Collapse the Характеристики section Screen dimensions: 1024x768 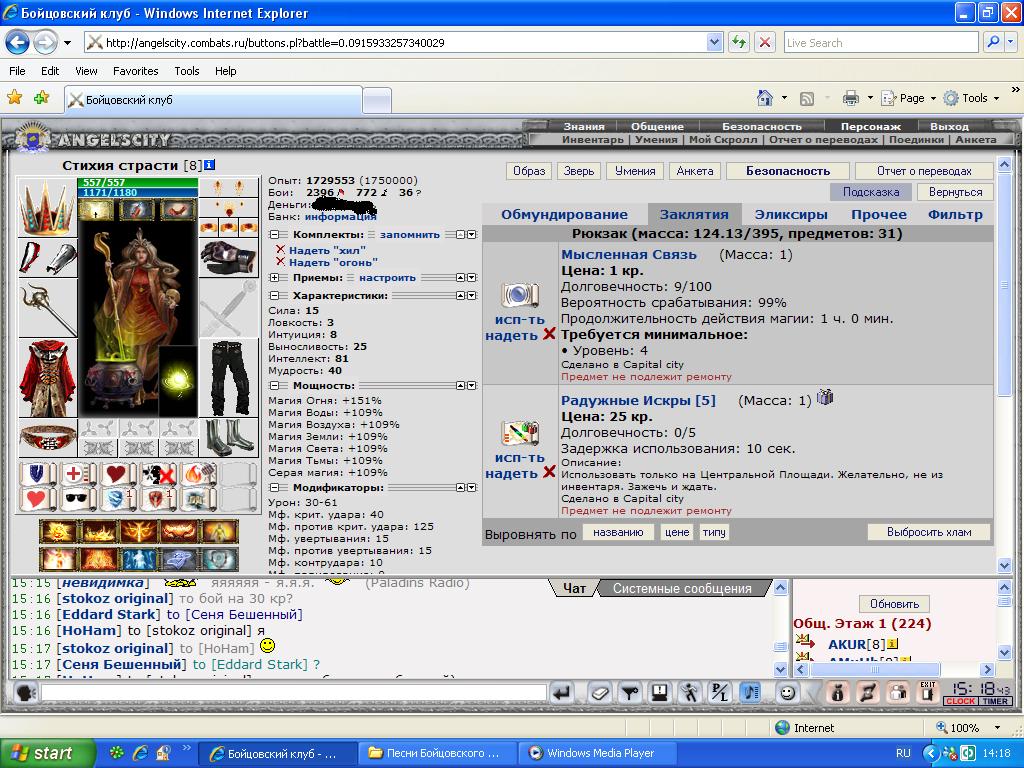(x=274, y=296)
